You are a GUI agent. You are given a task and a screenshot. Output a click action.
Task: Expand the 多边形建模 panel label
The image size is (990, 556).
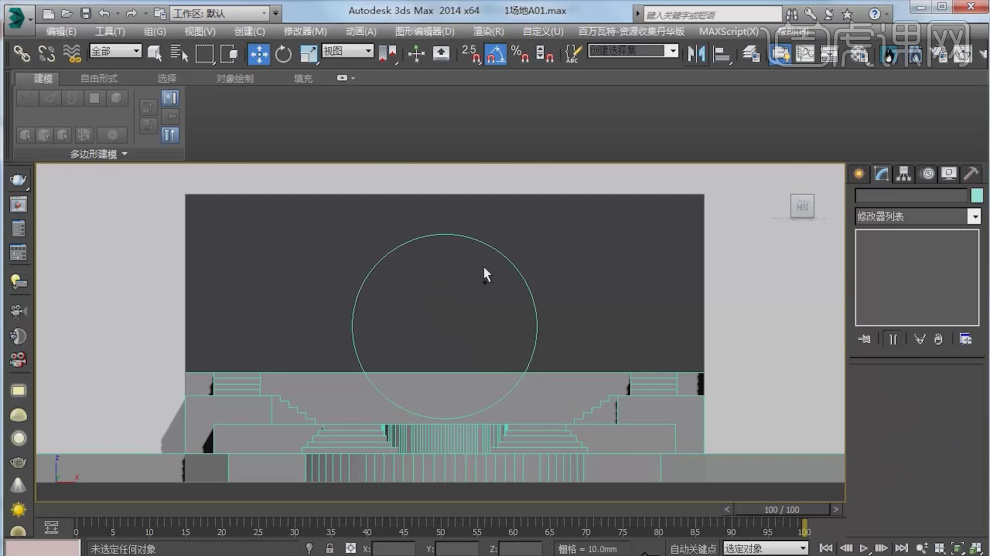pos(98,154)
